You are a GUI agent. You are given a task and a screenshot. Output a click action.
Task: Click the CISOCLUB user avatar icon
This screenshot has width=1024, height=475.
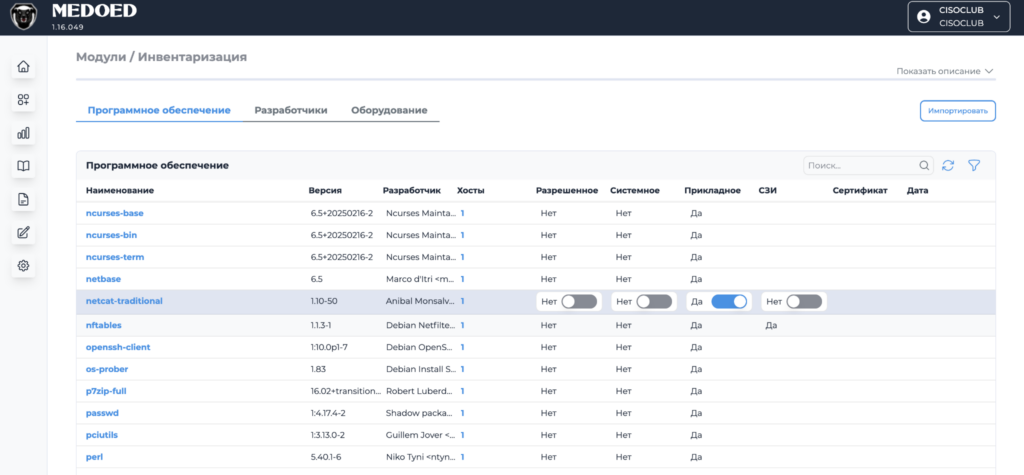pos(923,17)
